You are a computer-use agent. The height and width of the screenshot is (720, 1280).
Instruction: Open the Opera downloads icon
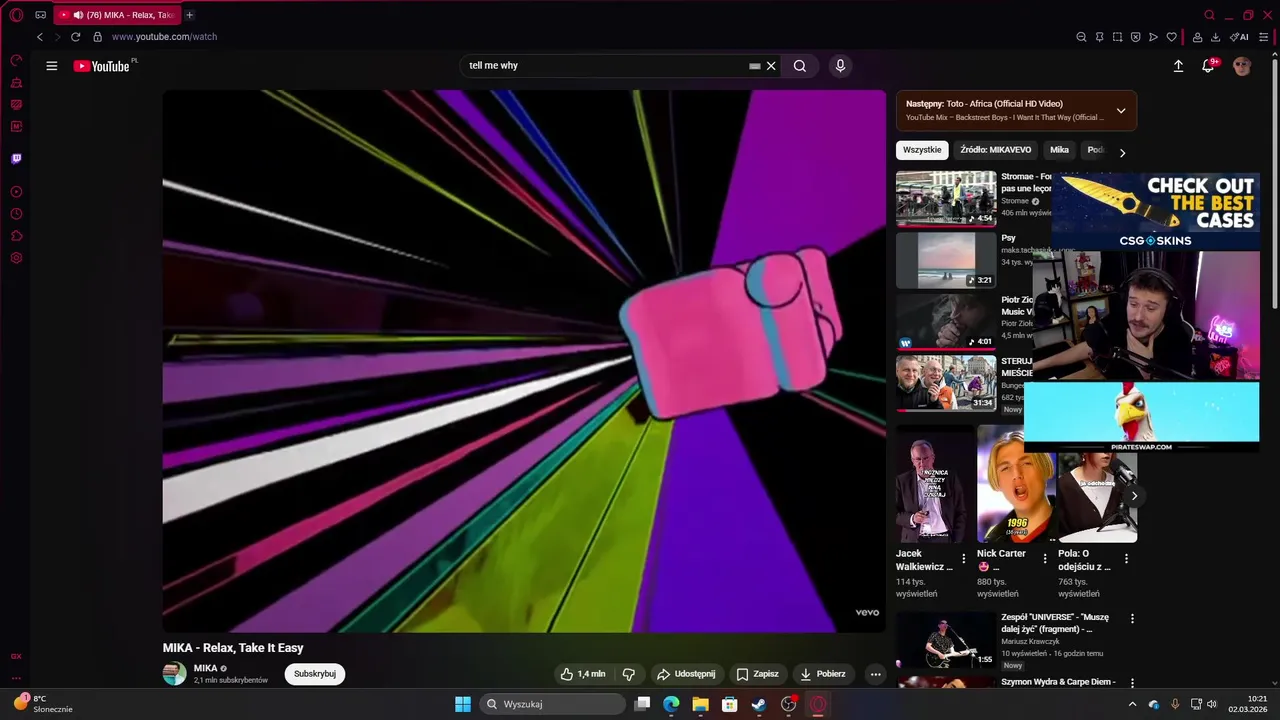coord(1215,37)
